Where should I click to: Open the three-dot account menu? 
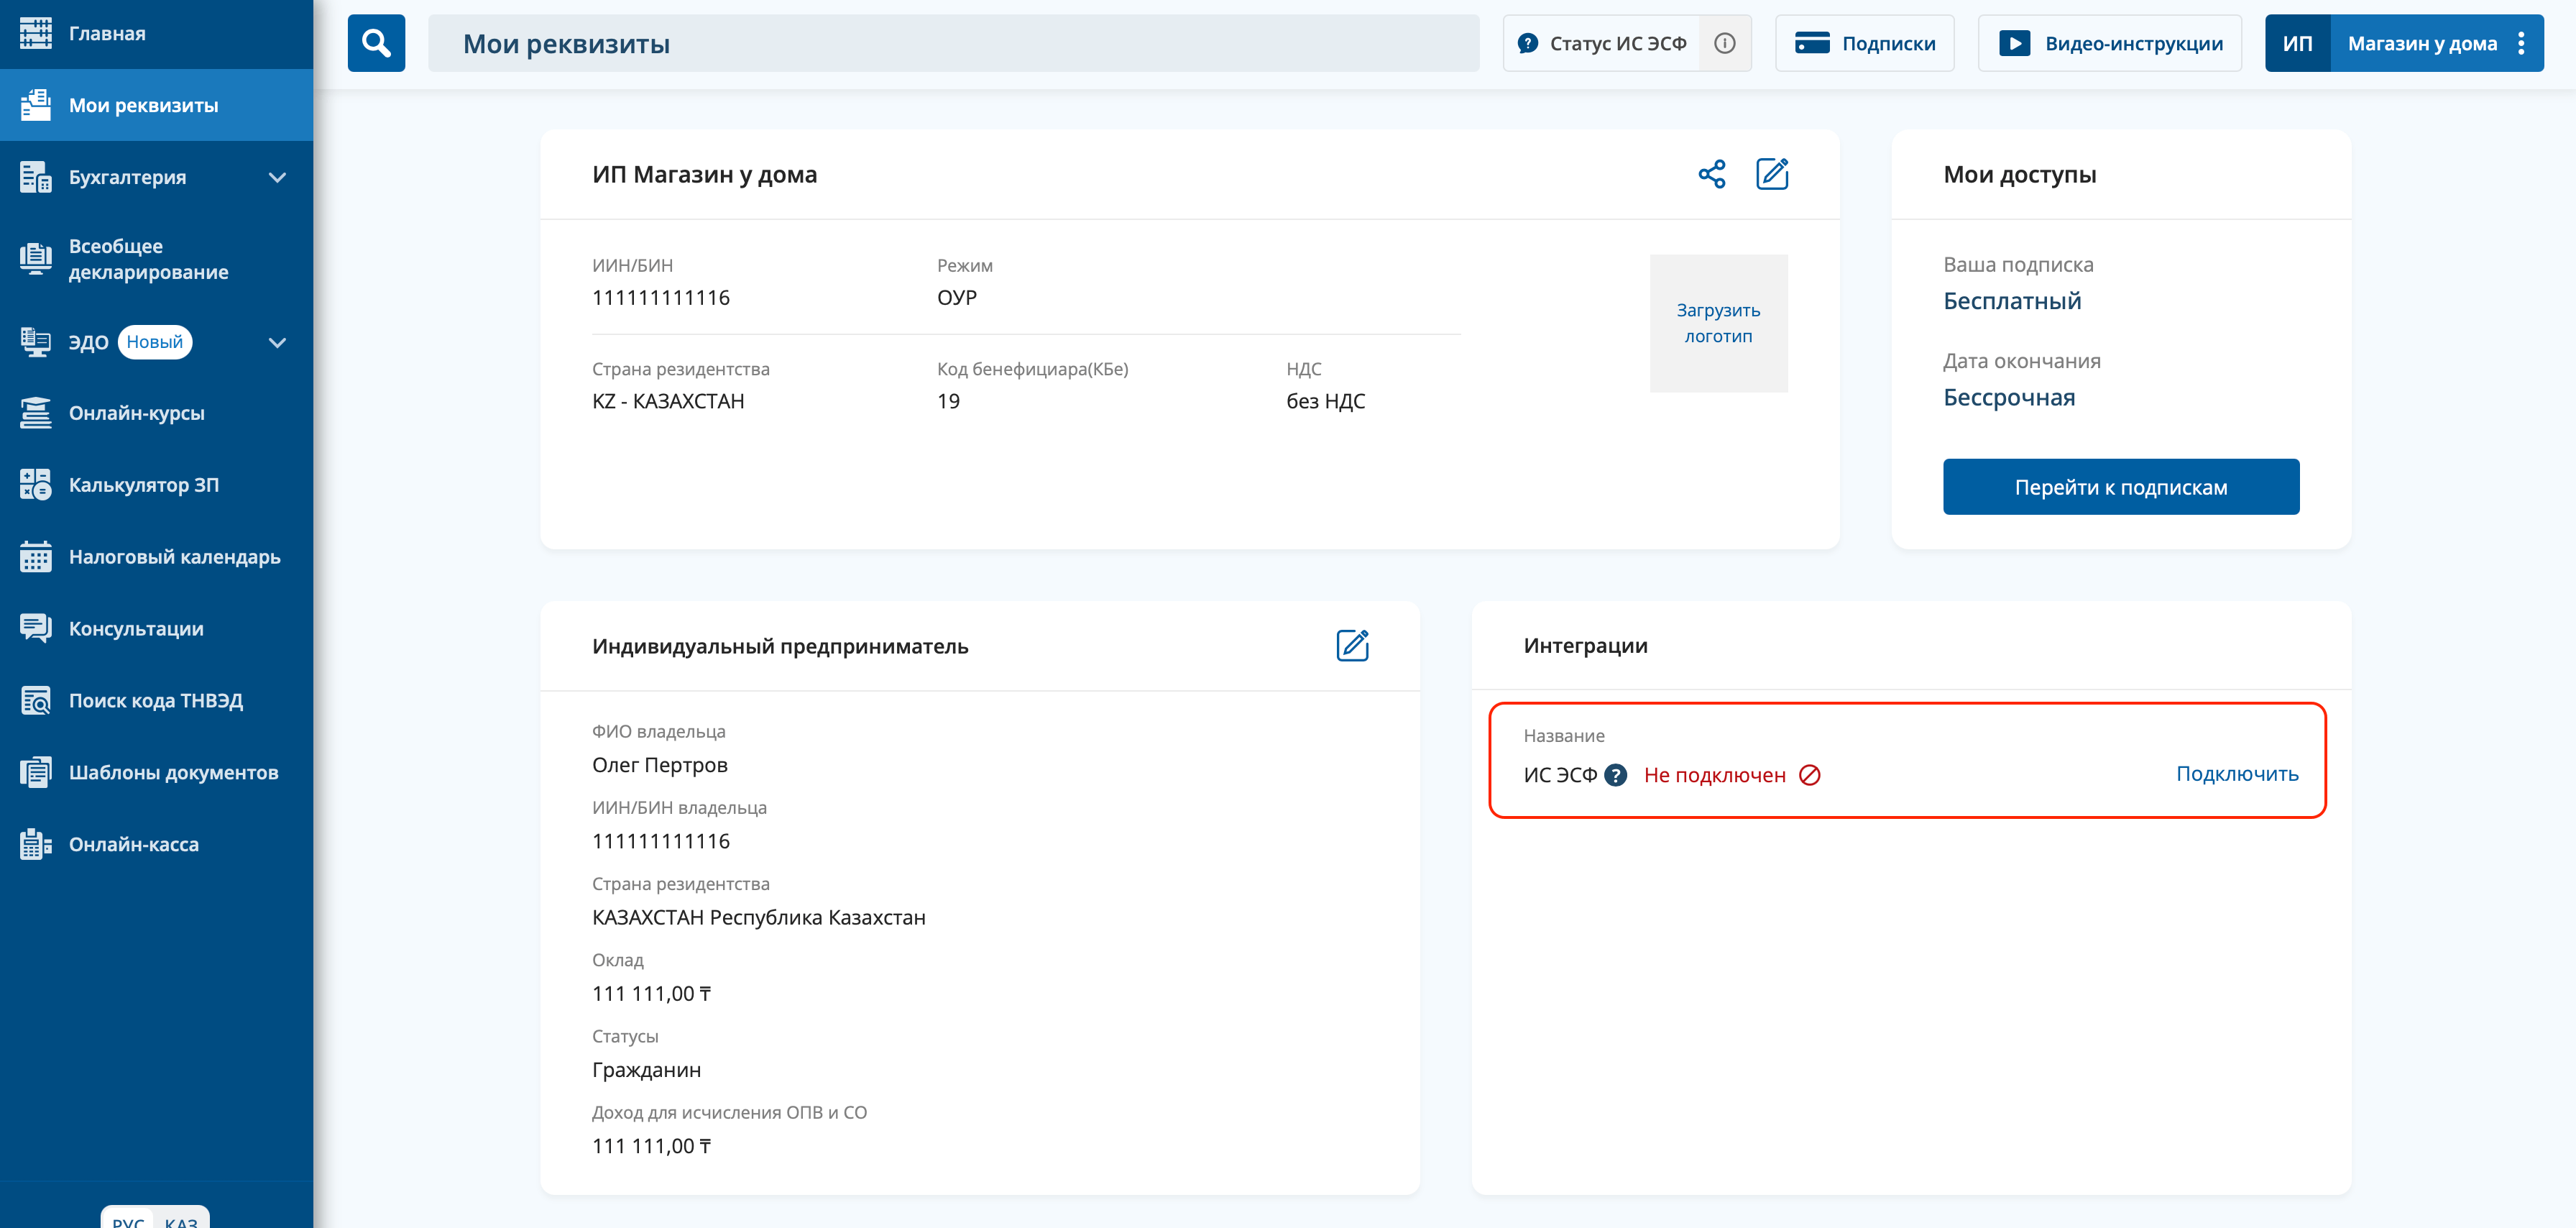point(2521,43)
